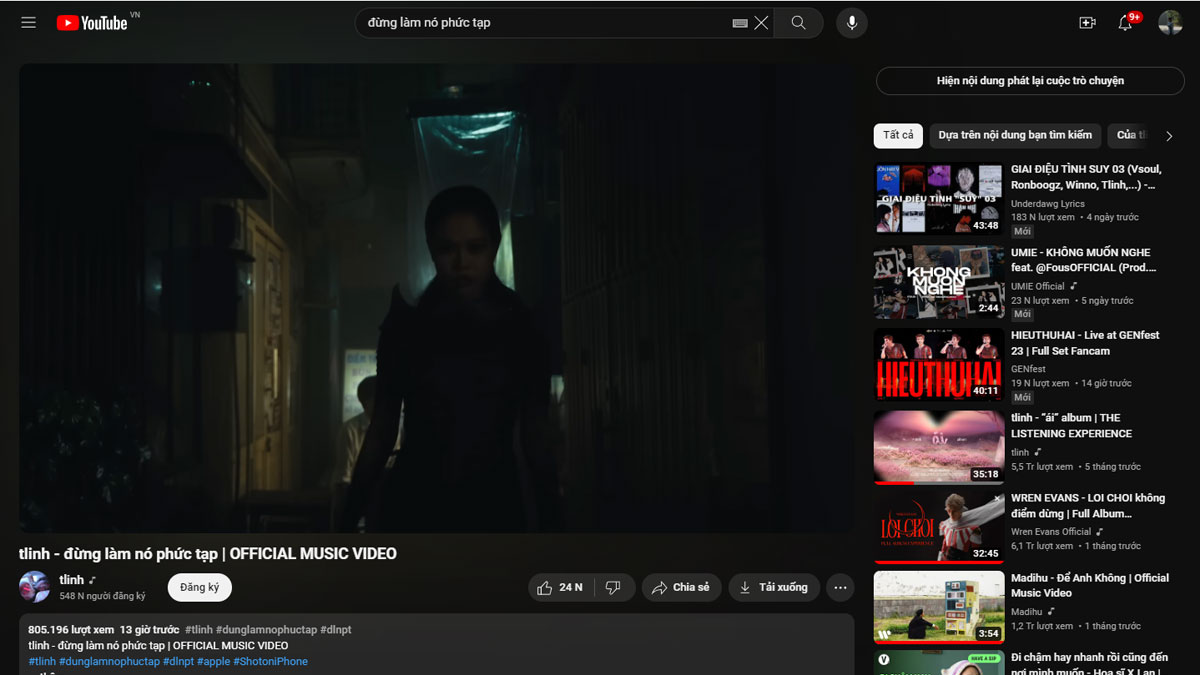Open tlinh ái album thumbnail
The width and height of the screenshot is (1200, 675).
click(x=939, y=448)
